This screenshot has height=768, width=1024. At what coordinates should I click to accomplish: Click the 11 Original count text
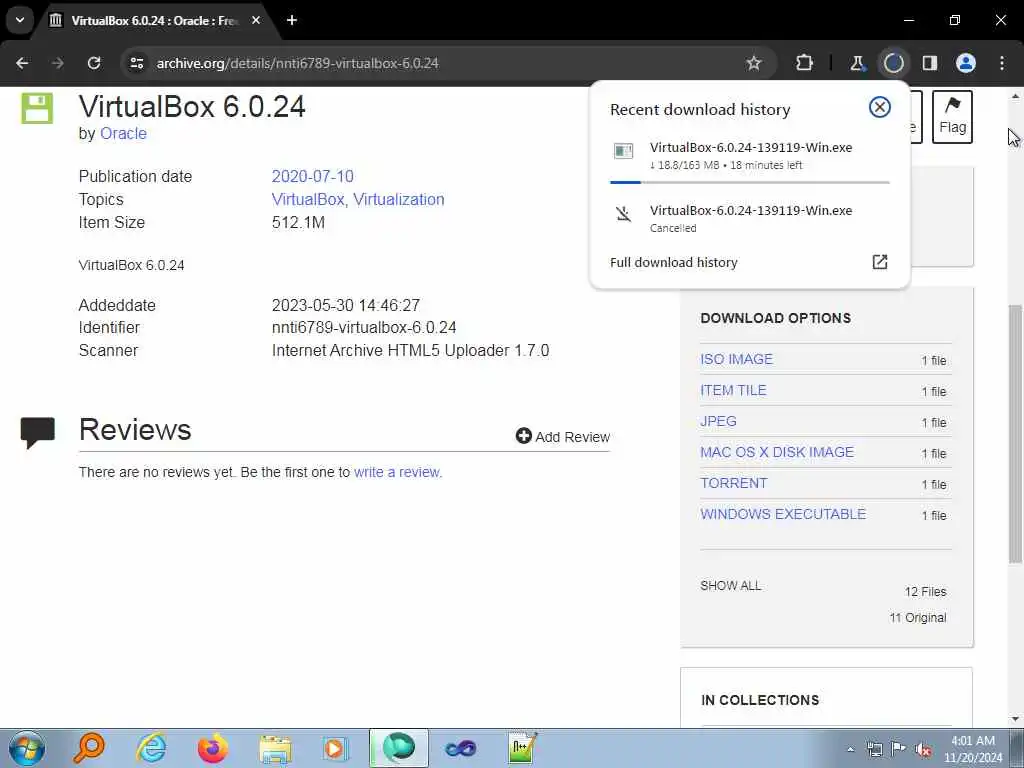(x=918, y=618)
